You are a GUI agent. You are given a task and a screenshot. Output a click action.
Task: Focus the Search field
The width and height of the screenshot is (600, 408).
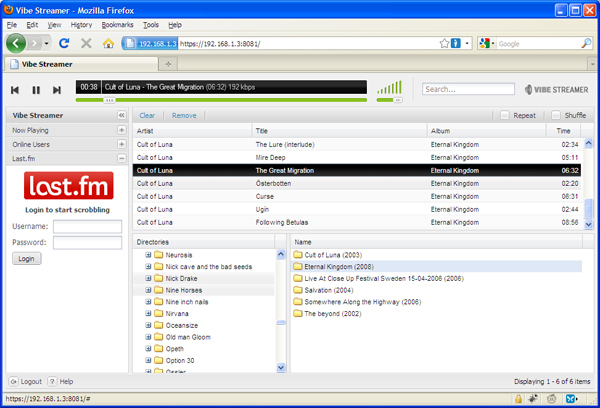click(x=468, y=89)
